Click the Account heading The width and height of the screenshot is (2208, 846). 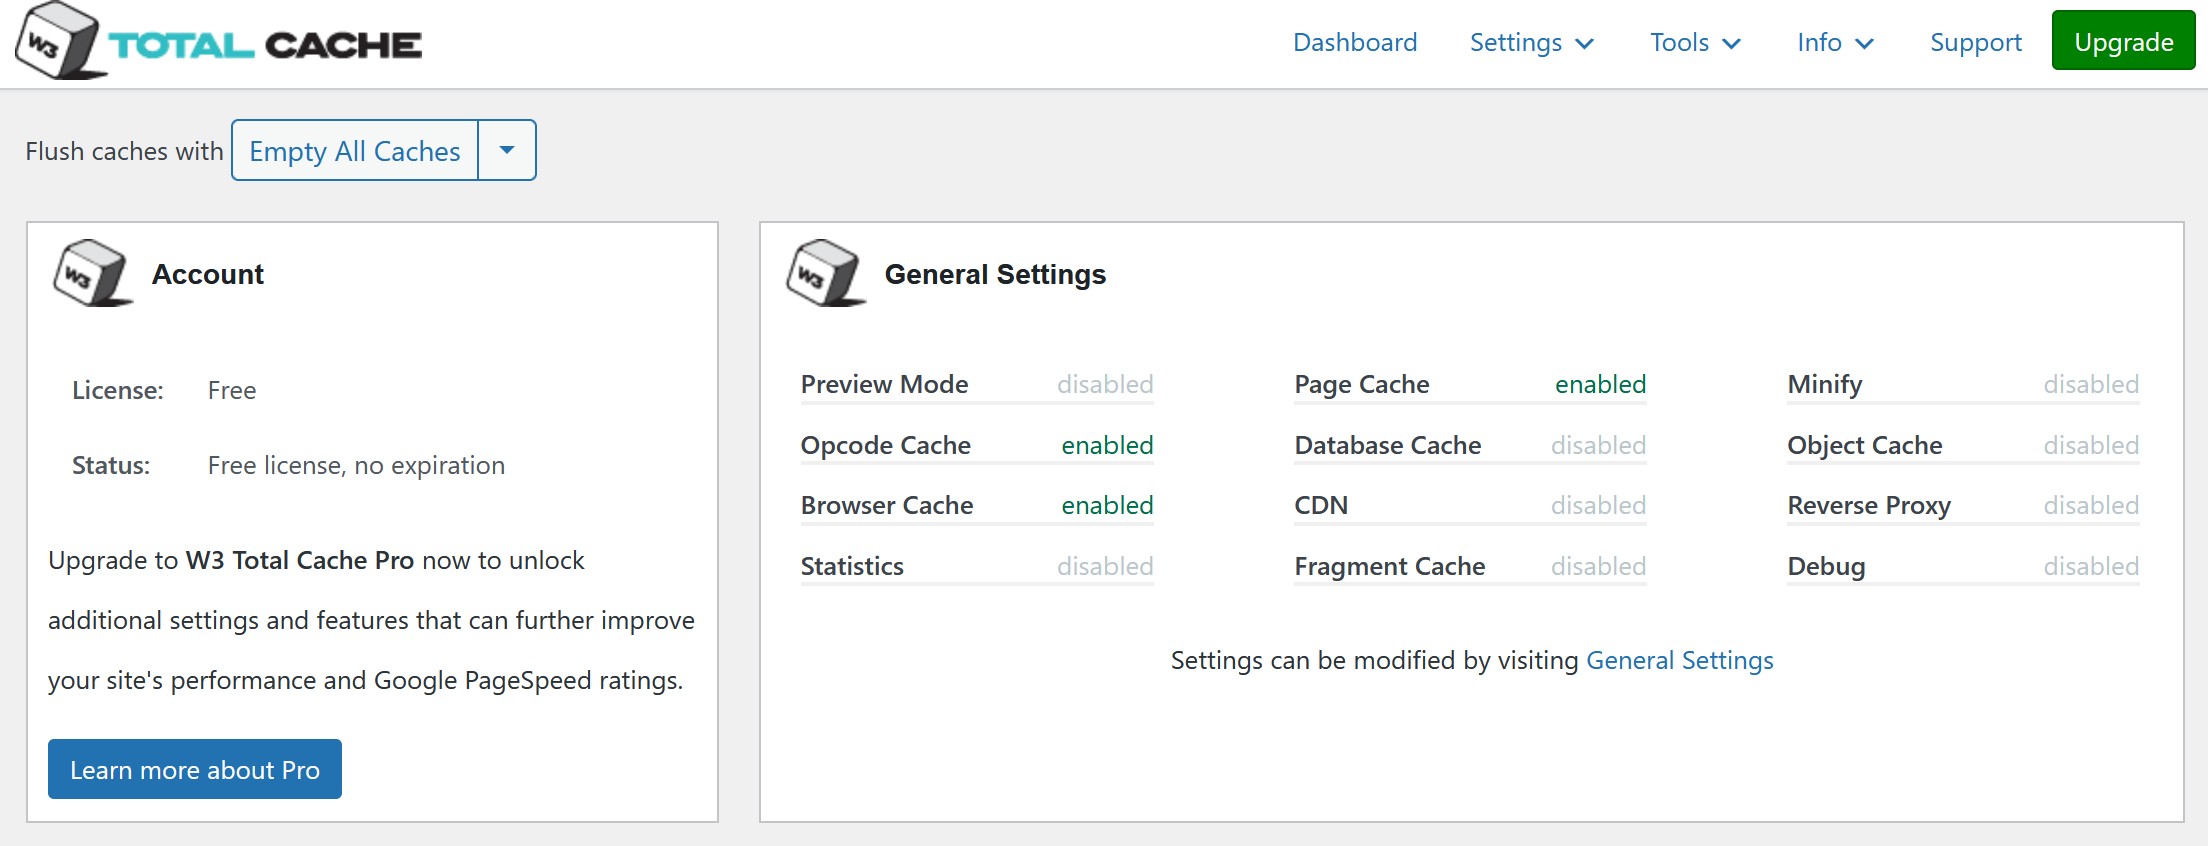click(208, 274)
